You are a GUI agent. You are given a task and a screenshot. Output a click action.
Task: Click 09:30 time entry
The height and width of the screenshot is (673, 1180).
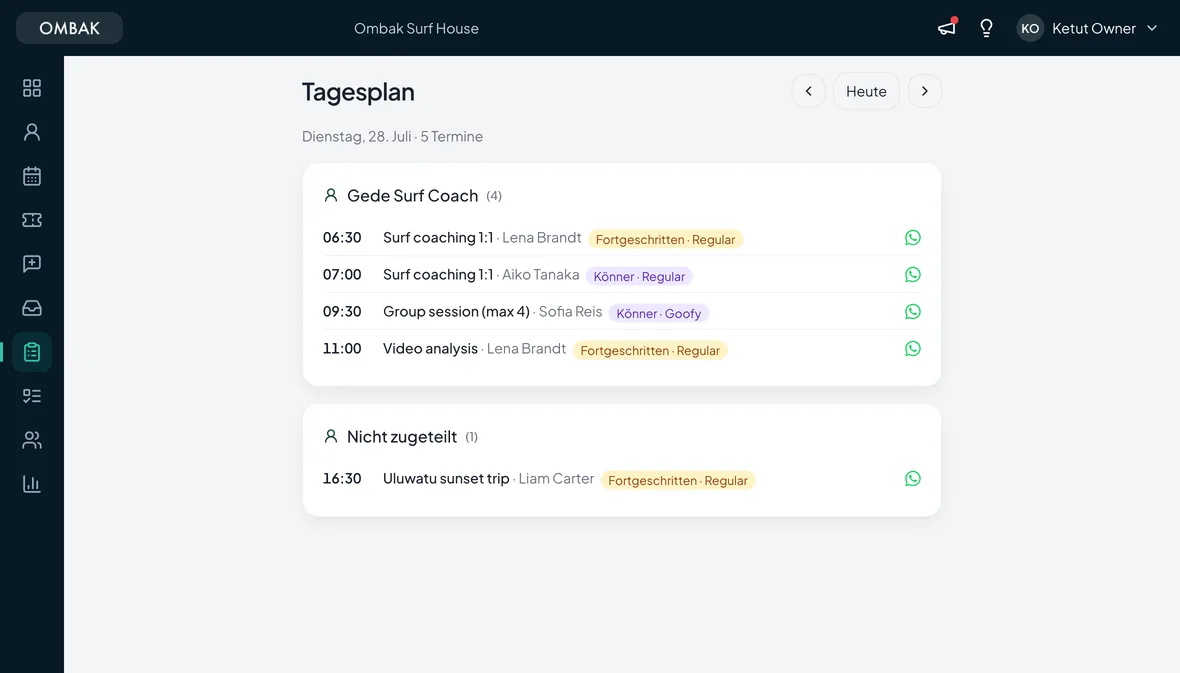tap(342, 312)
